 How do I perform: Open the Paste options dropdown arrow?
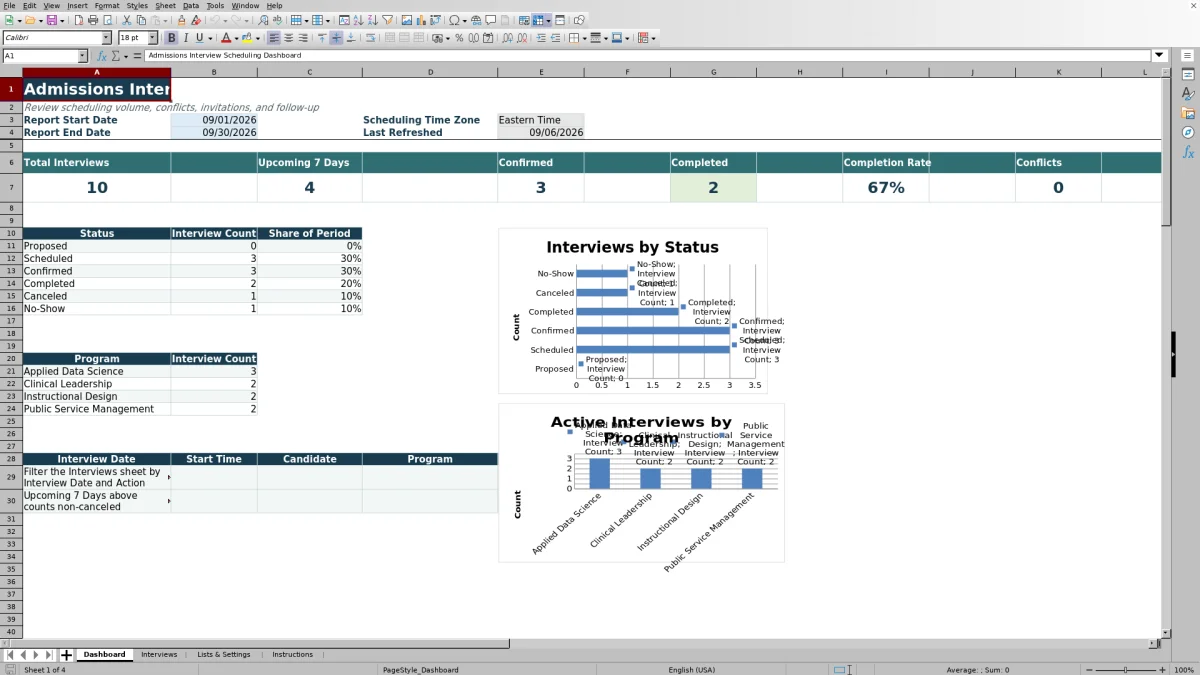coord(165,20)
